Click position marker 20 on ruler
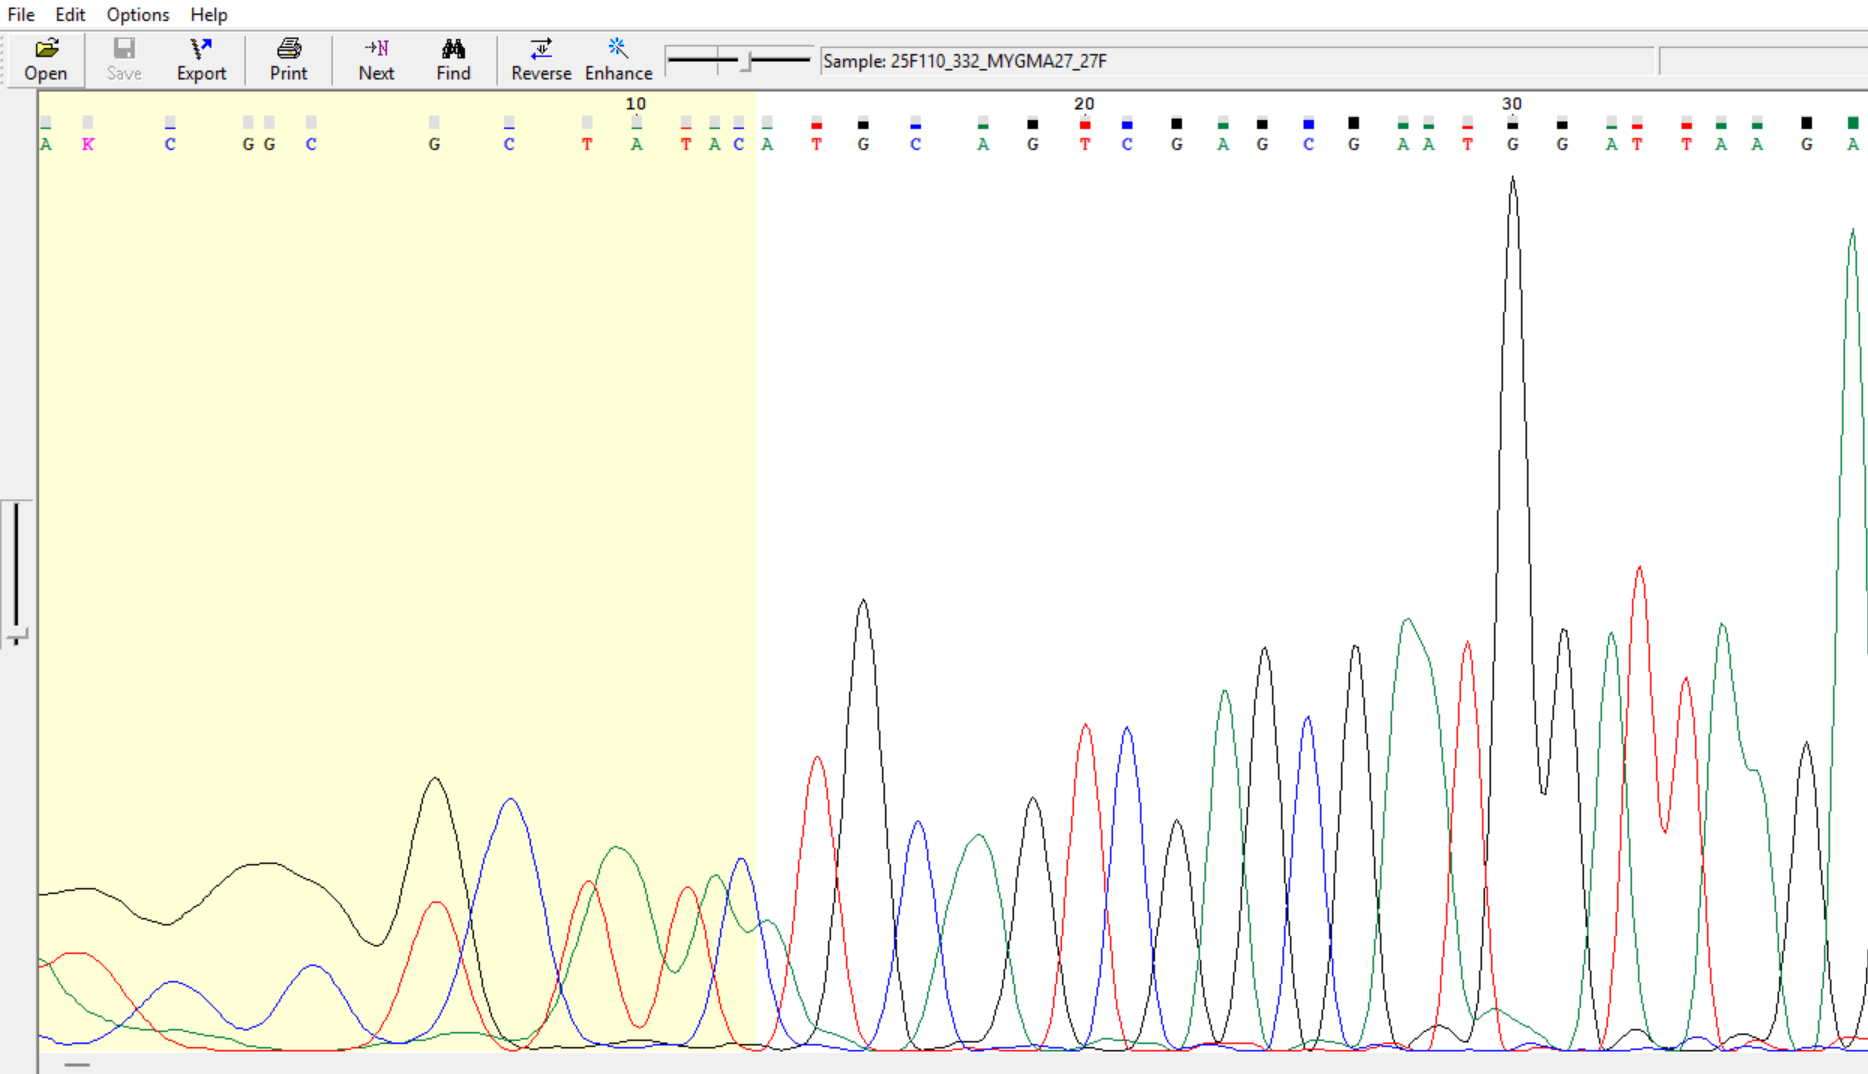 tap(1084, 104)
